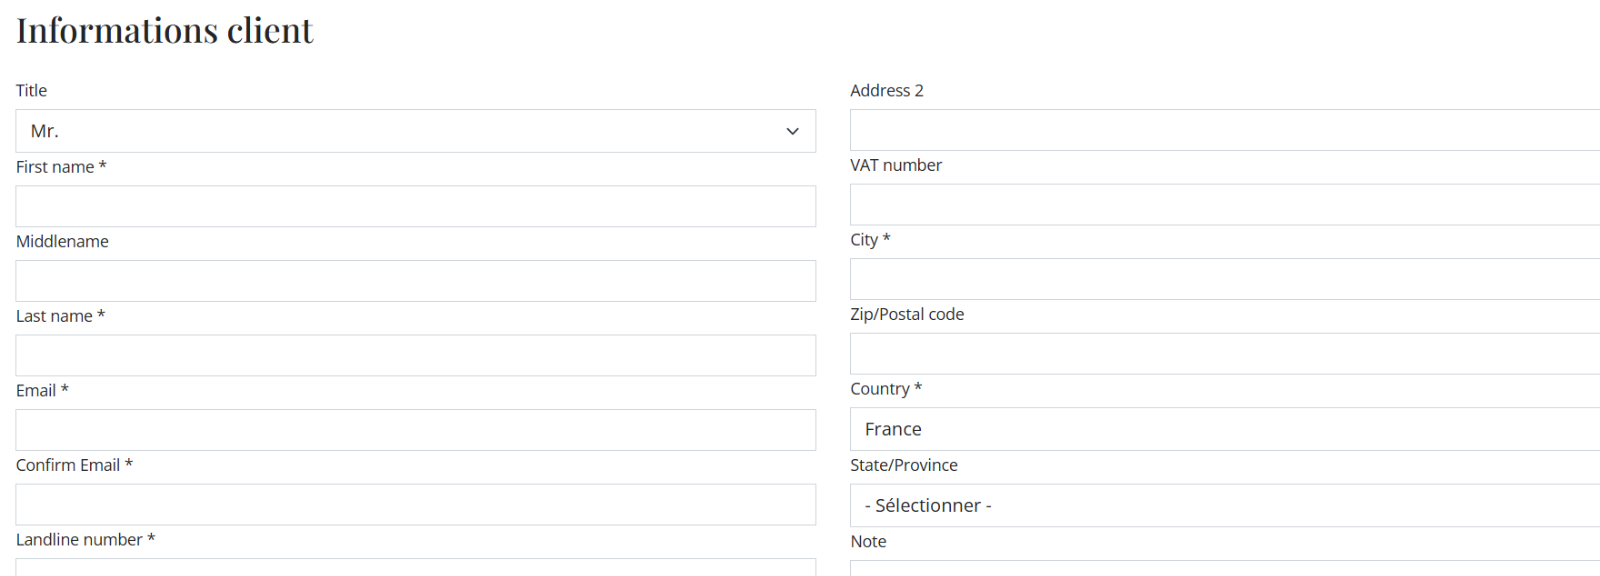The image size is (1600, 576).
Task: Click the City label text
Action: [864, 240]
